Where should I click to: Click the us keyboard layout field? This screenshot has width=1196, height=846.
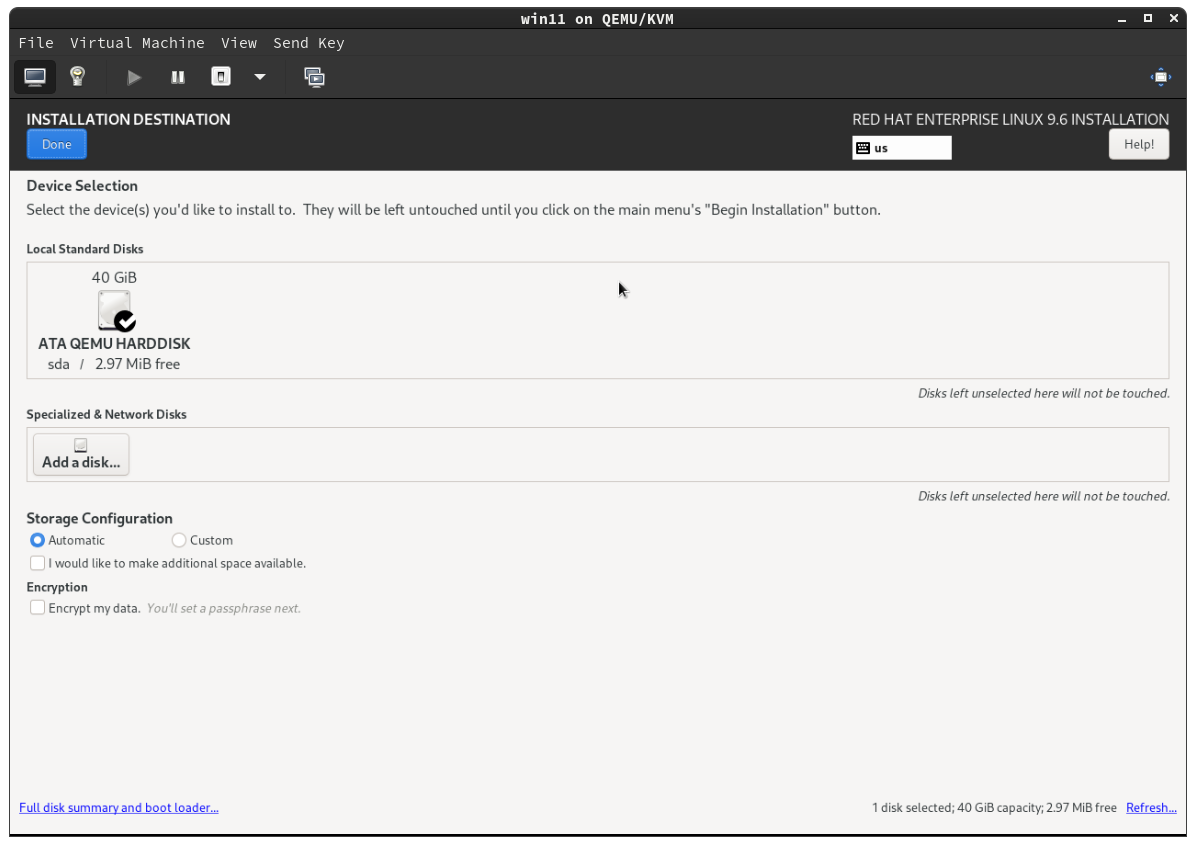coord(902,148)
